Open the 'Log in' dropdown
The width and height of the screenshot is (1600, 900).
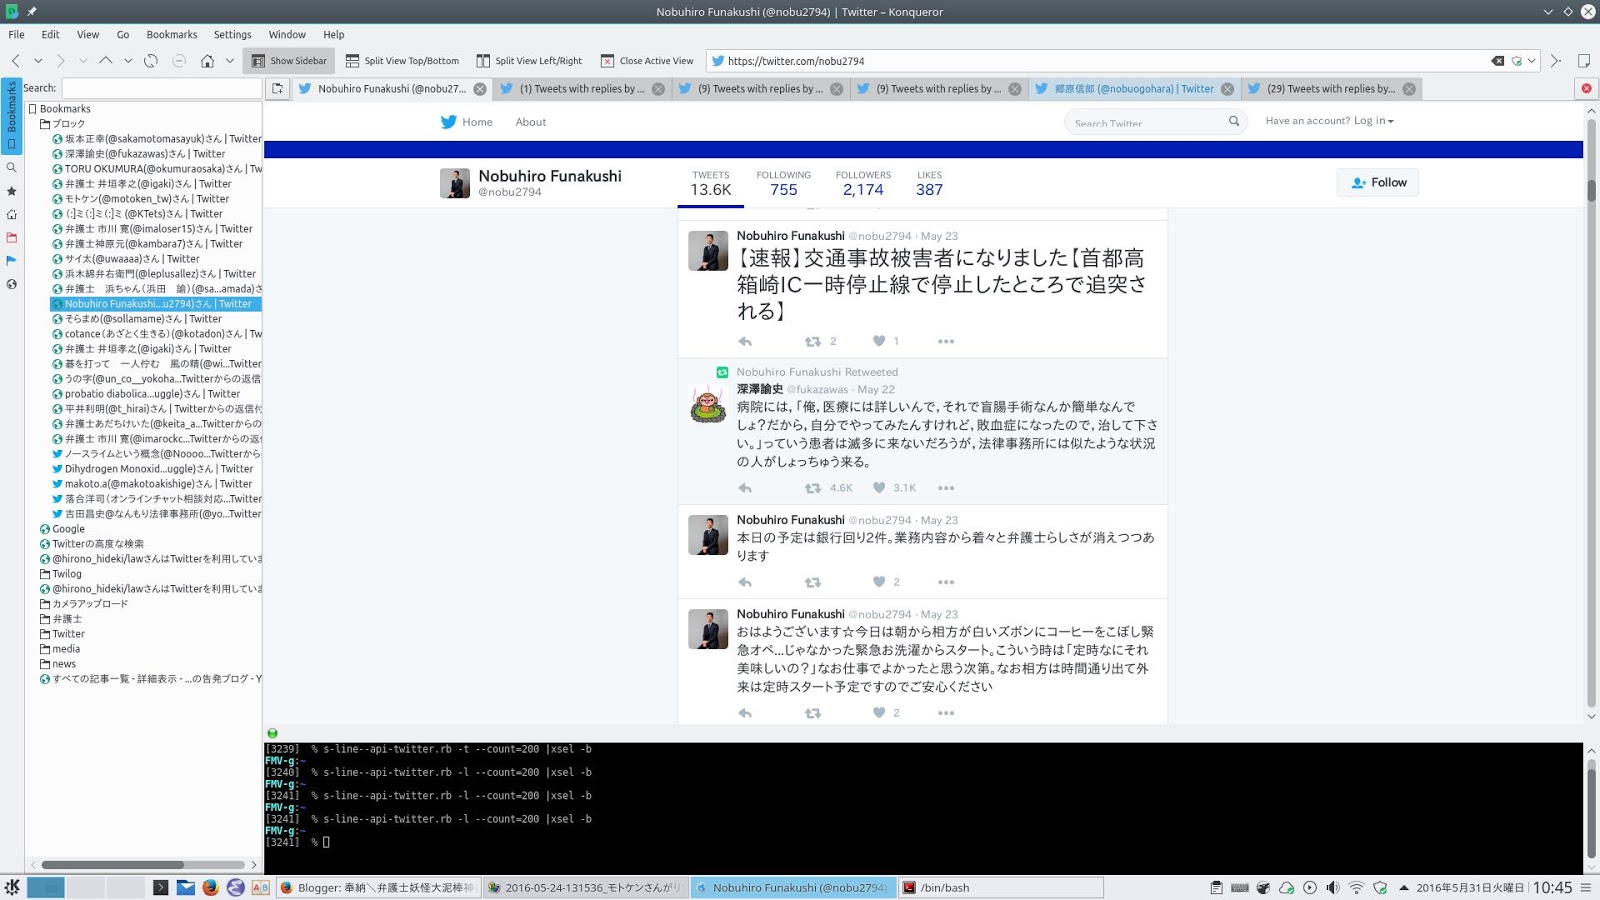[1374, 121]
